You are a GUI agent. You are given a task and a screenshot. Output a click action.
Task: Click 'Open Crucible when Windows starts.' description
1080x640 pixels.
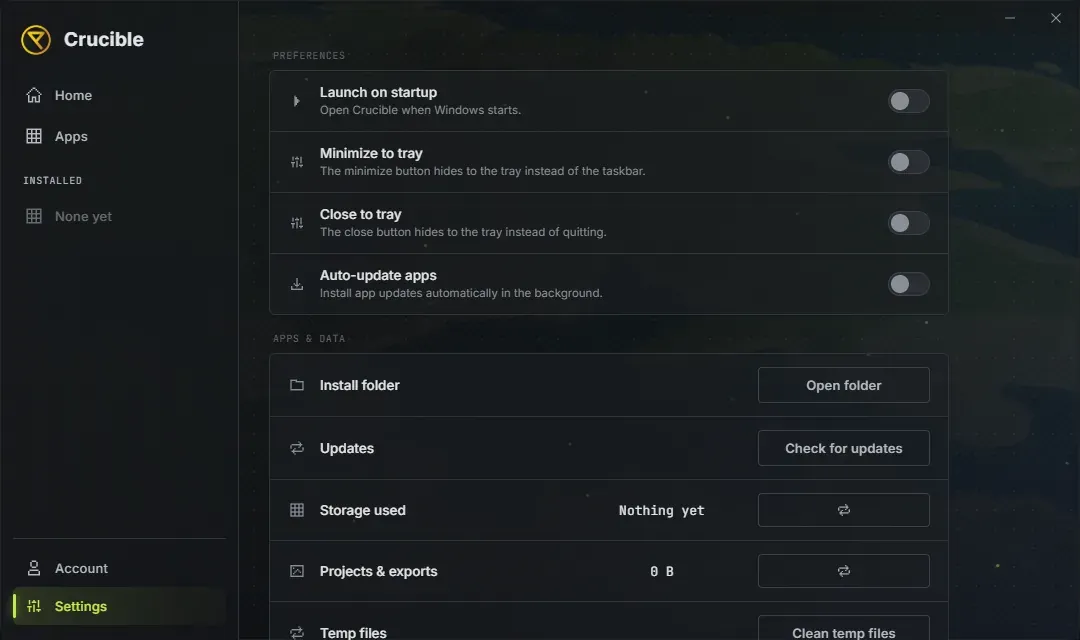coord(420,110)
